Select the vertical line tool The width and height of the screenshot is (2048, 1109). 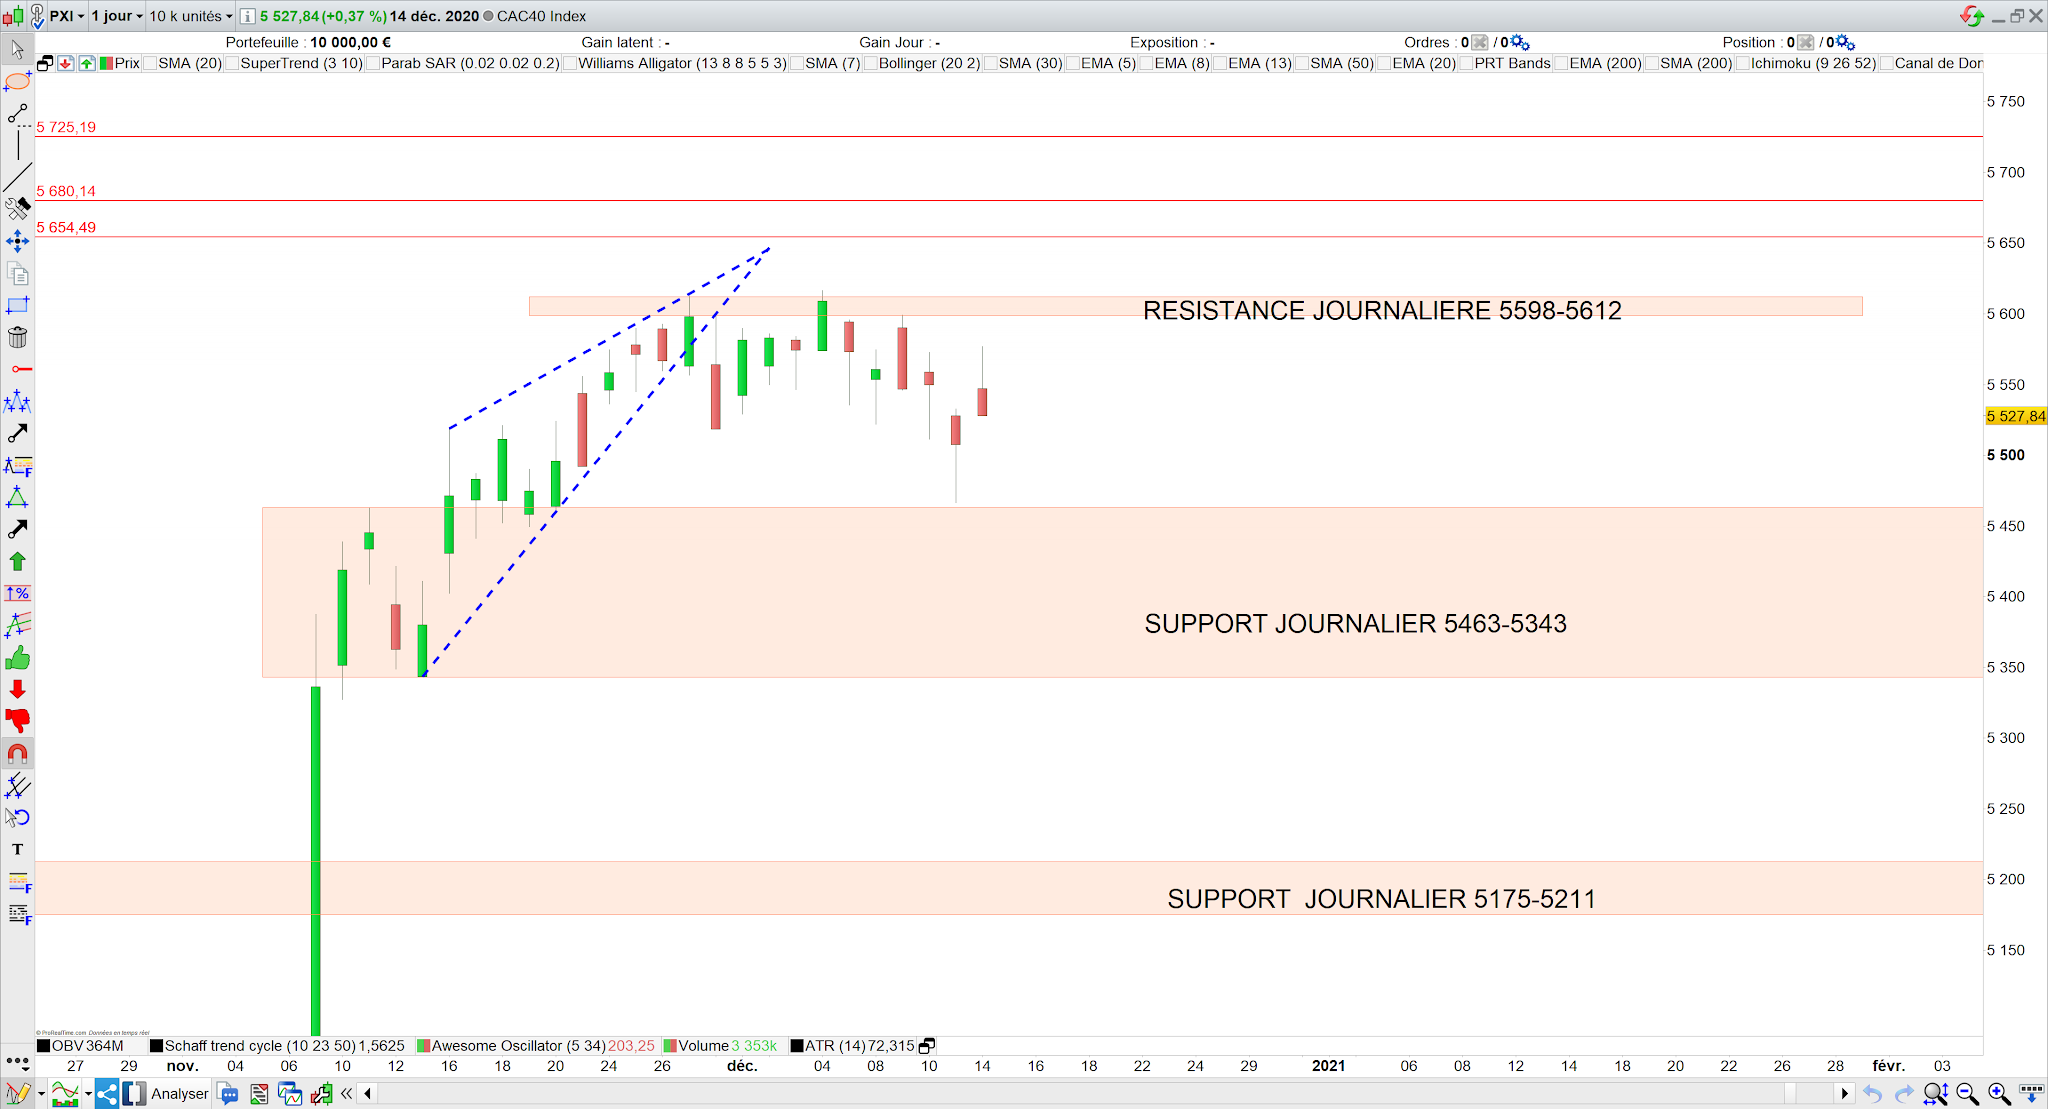17,145
